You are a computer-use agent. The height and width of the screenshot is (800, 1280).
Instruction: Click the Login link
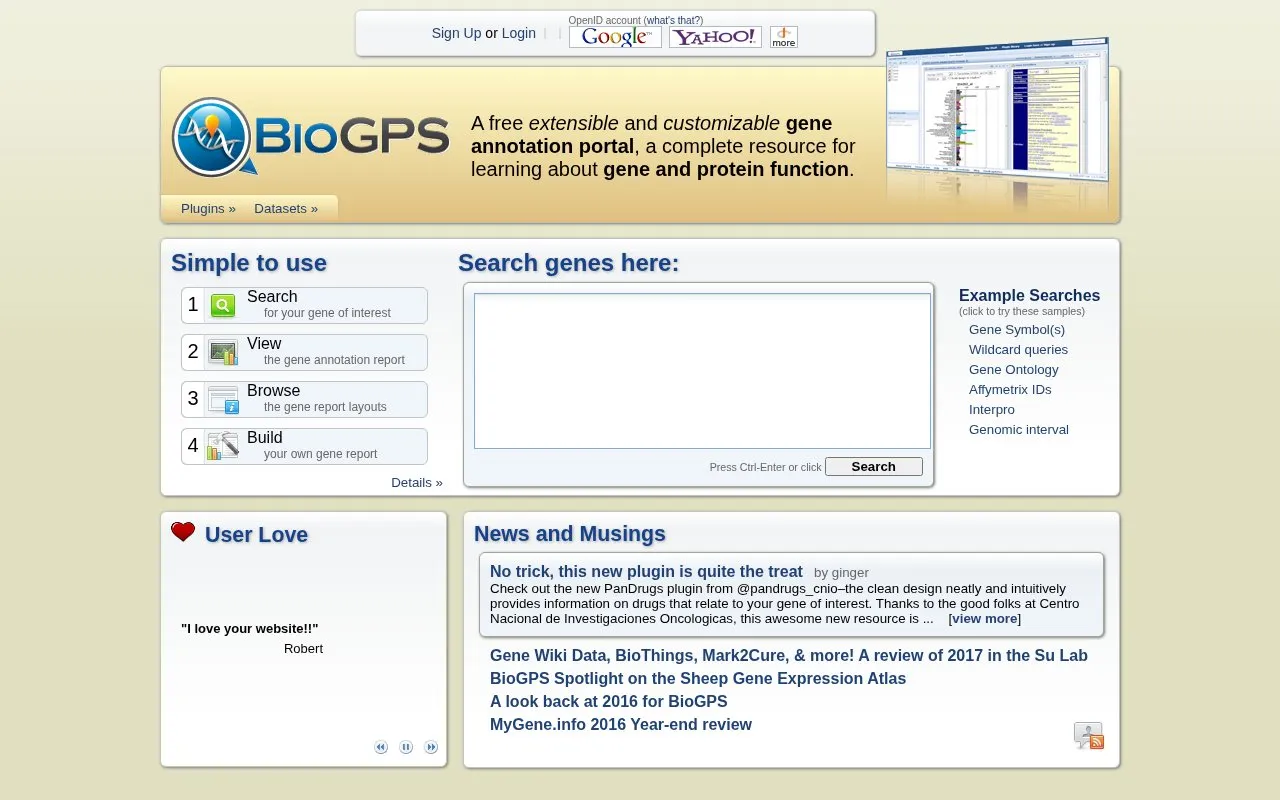(x=519, y=33)
